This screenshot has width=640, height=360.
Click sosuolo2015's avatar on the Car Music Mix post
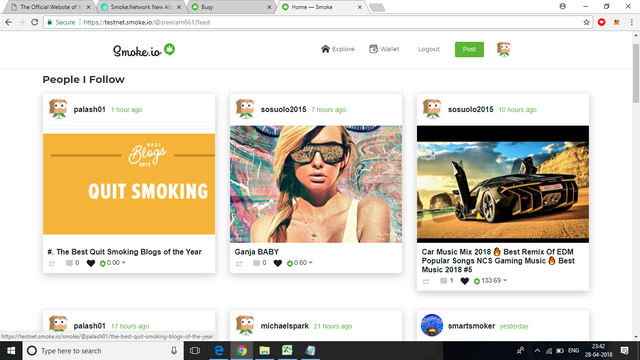pos(432,109)
